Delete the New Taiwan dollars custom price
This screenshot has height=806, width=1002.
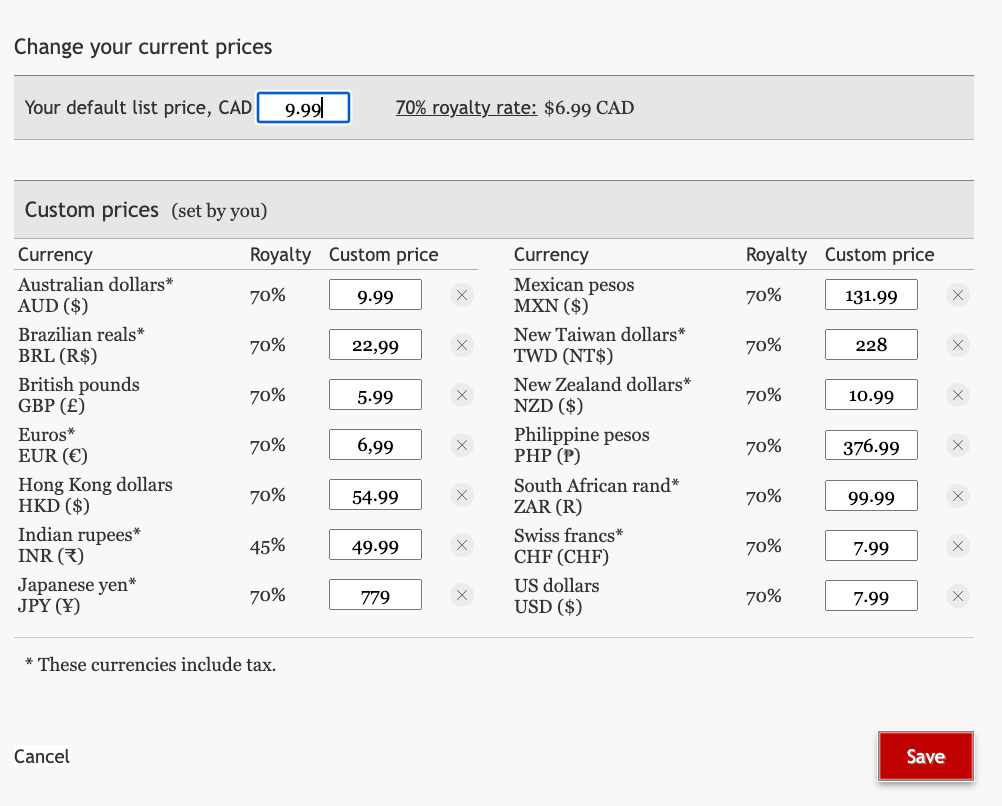point(957,345)
